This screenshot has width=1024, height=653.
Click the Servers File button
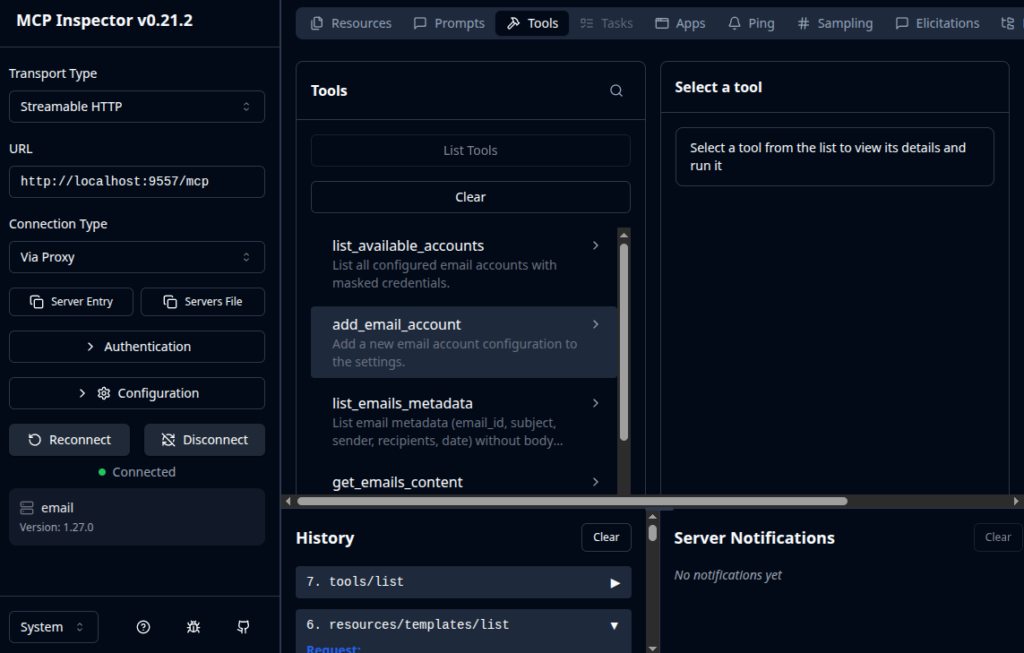(x=202, y=302)
